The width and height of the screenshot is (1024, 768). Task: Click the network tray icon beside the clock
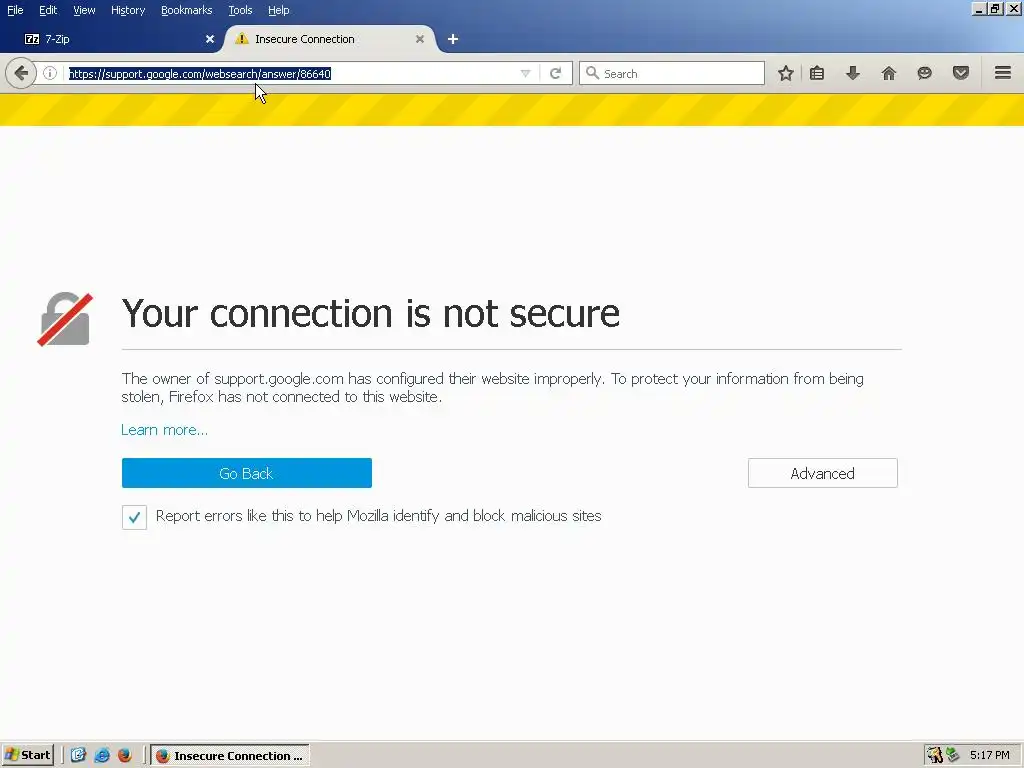(953, 756)
